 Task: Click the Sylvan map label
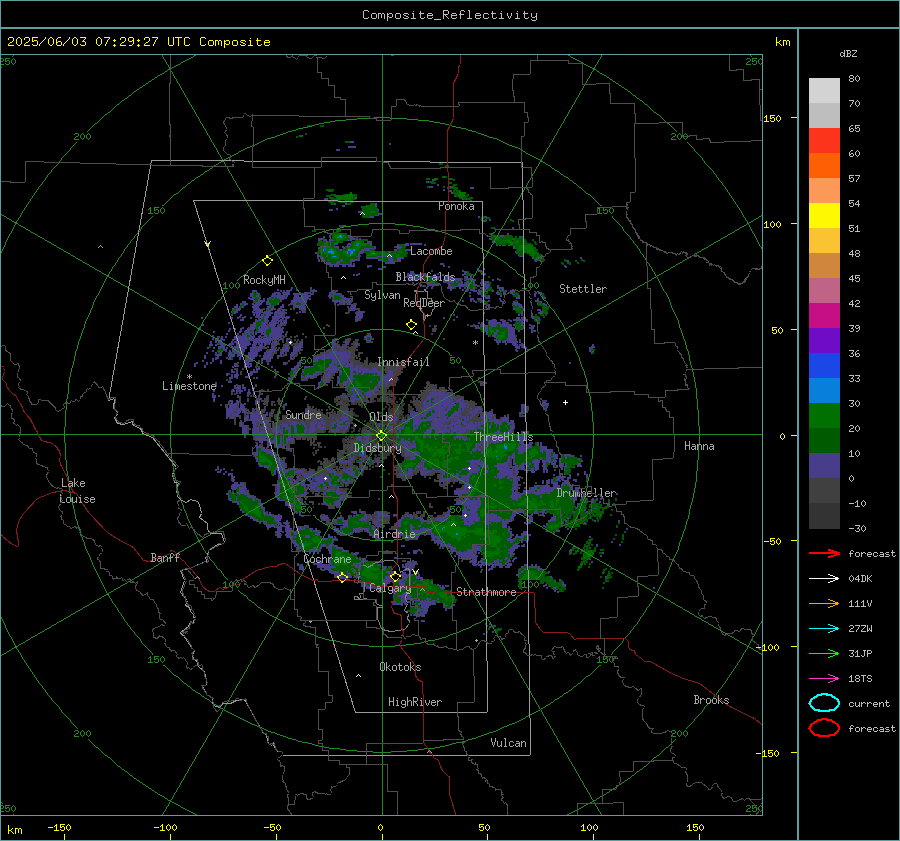click(382, 295)
